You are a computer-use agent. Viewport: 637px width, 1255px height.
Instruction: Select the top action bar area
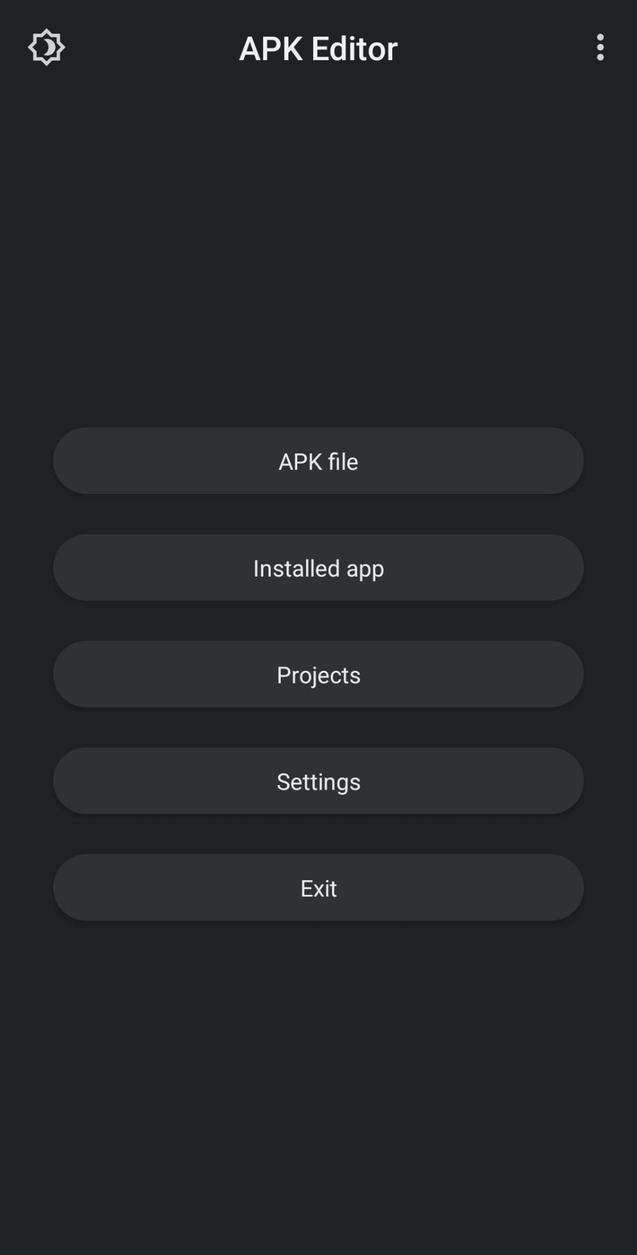tap(318, 47)
